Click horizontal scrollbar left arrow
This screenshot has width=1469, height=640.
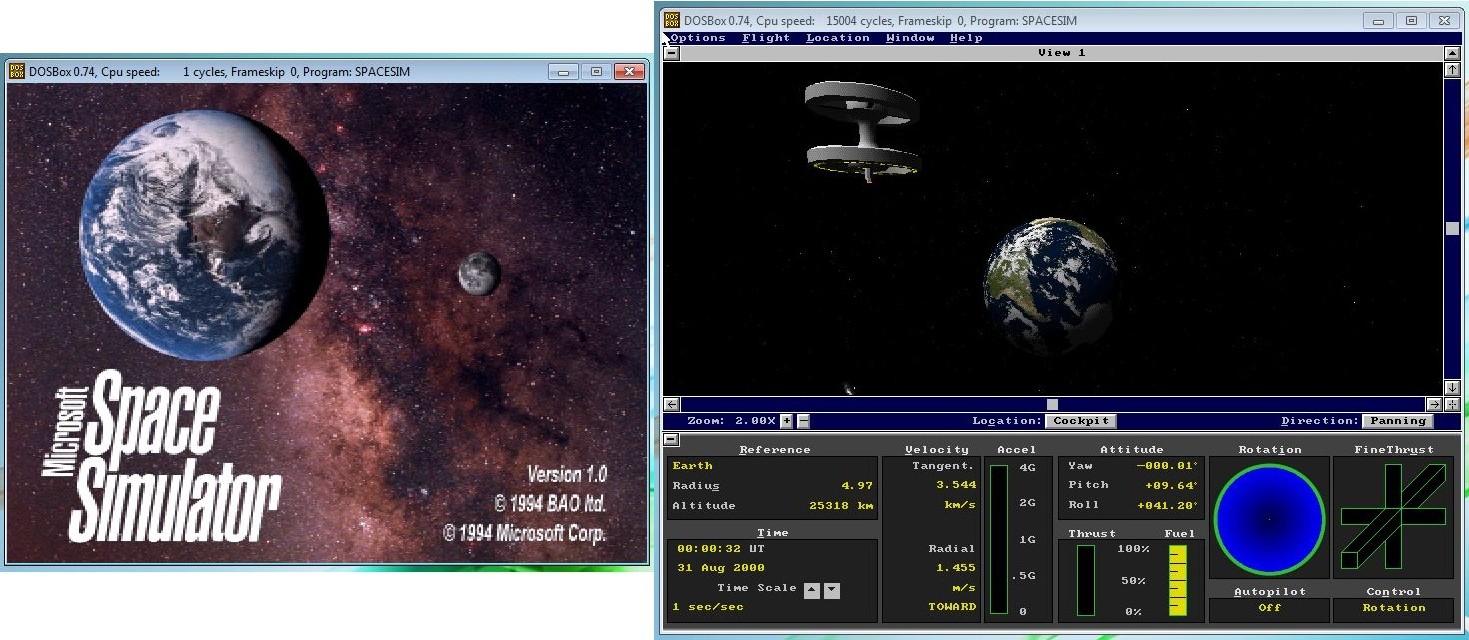tap(672, 404)
